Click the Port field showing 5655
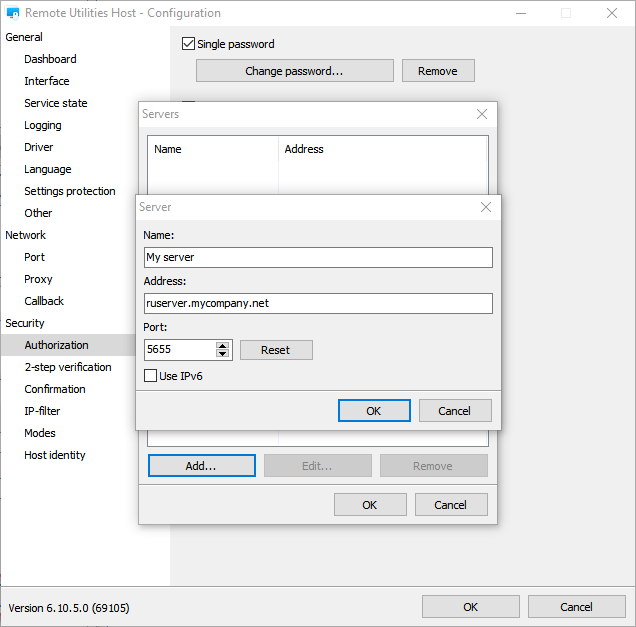Screen dimensions: 636x627 pyautogui.click(x=180, y=350)
